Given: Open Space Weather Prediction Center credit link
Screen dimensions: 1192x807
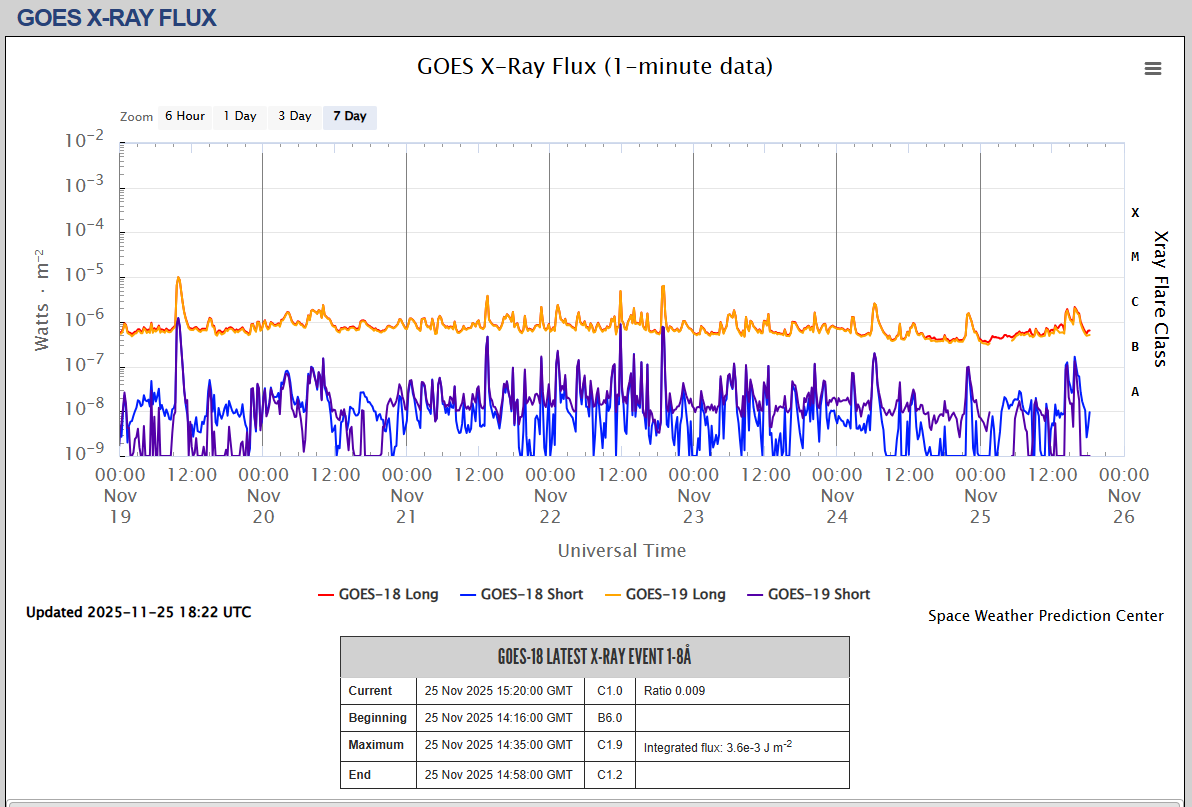Looking at the screenshot, I should click(x=1045, y=616).
